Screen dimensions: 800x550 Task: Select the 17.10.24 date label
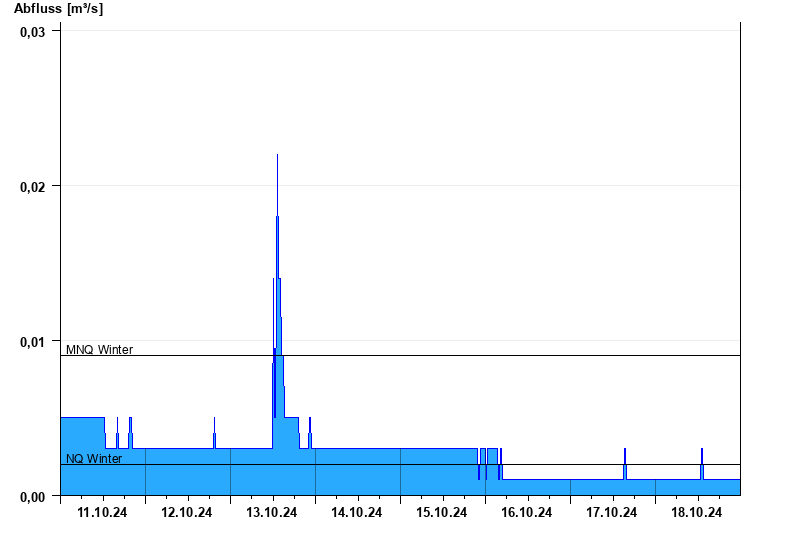click(x=611, y=512)
